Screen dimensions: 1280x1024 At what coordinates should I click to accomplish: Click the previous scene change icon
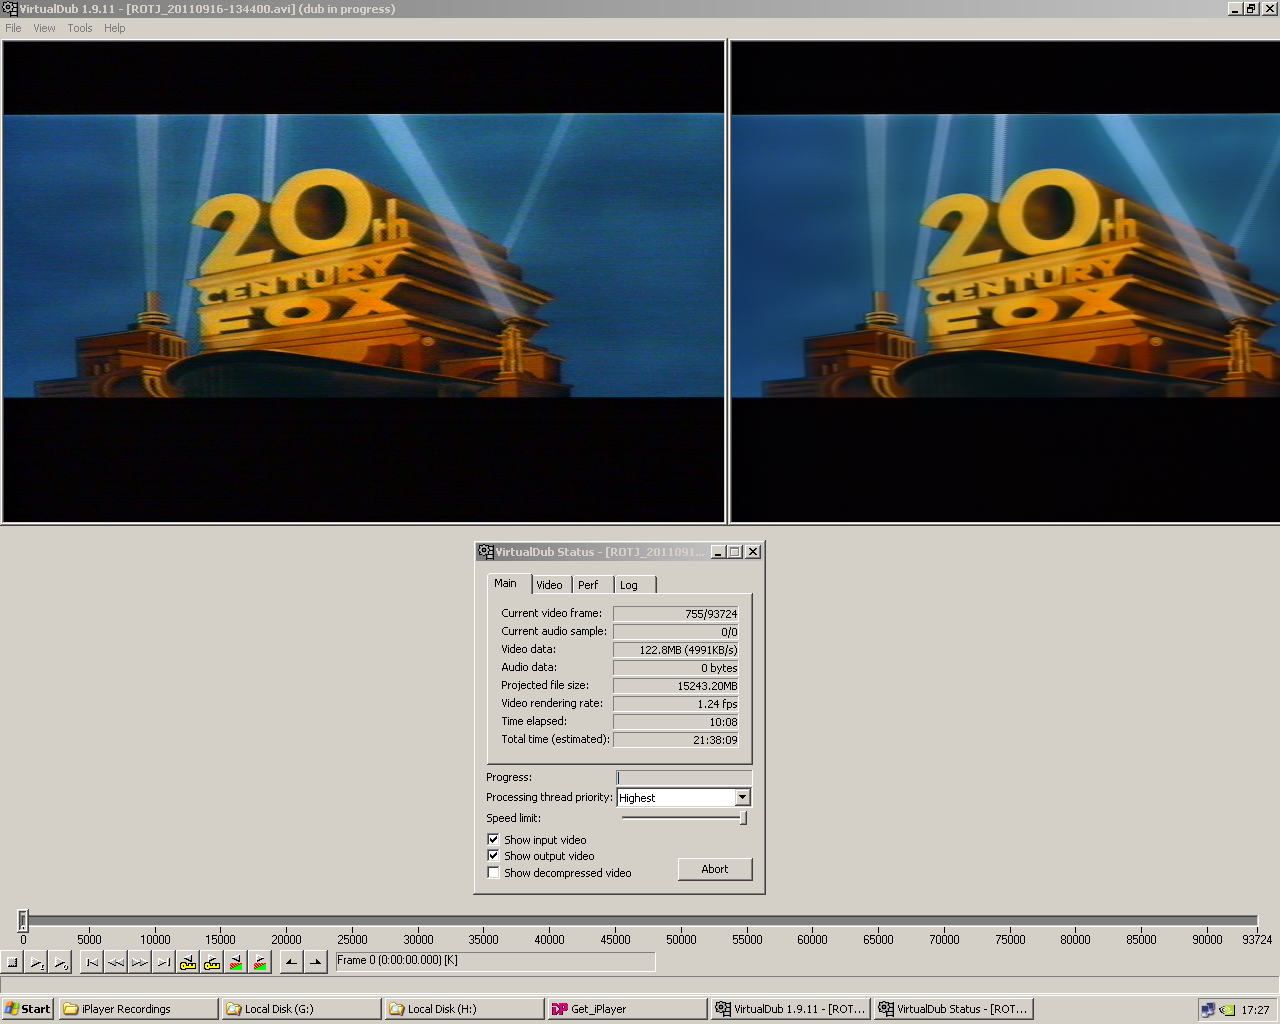(x=236, y=962)
